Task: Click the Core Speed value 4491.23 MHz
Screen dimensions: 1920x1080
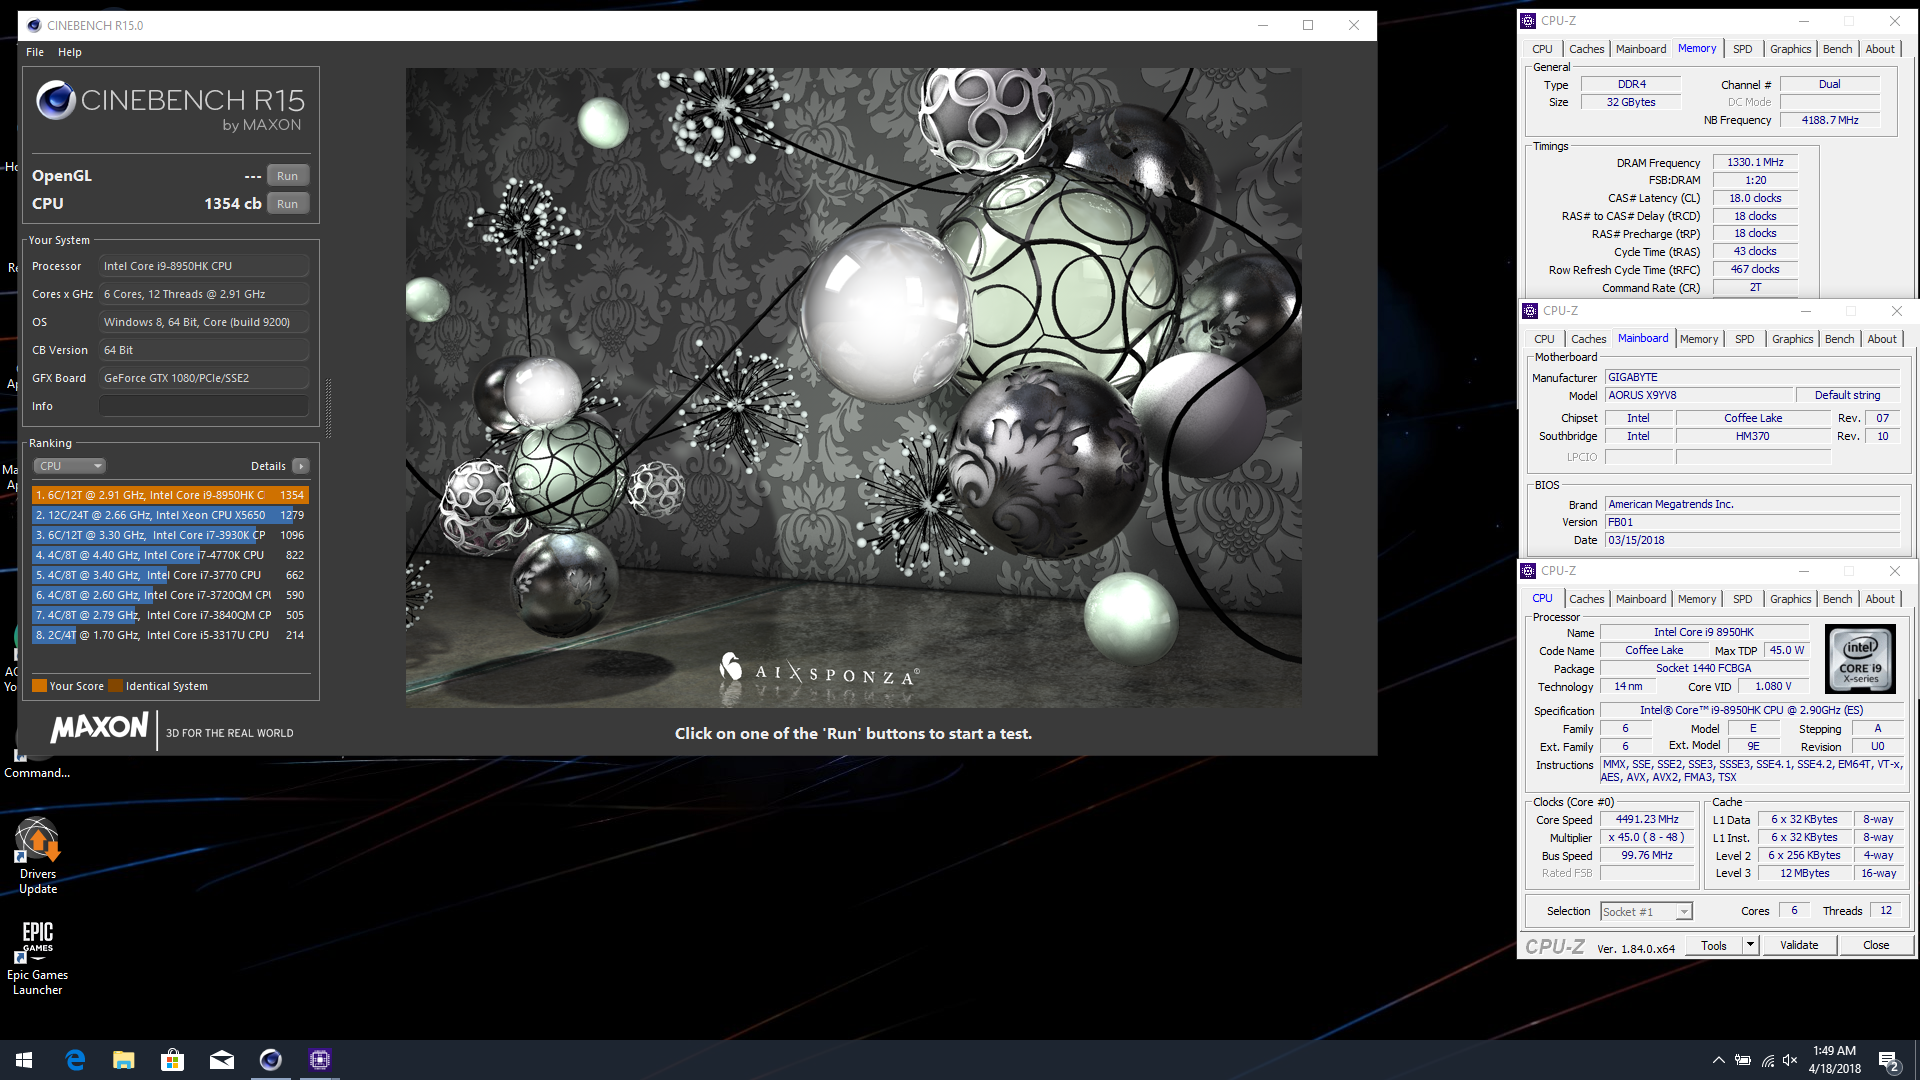Action: click(1647, 820)
